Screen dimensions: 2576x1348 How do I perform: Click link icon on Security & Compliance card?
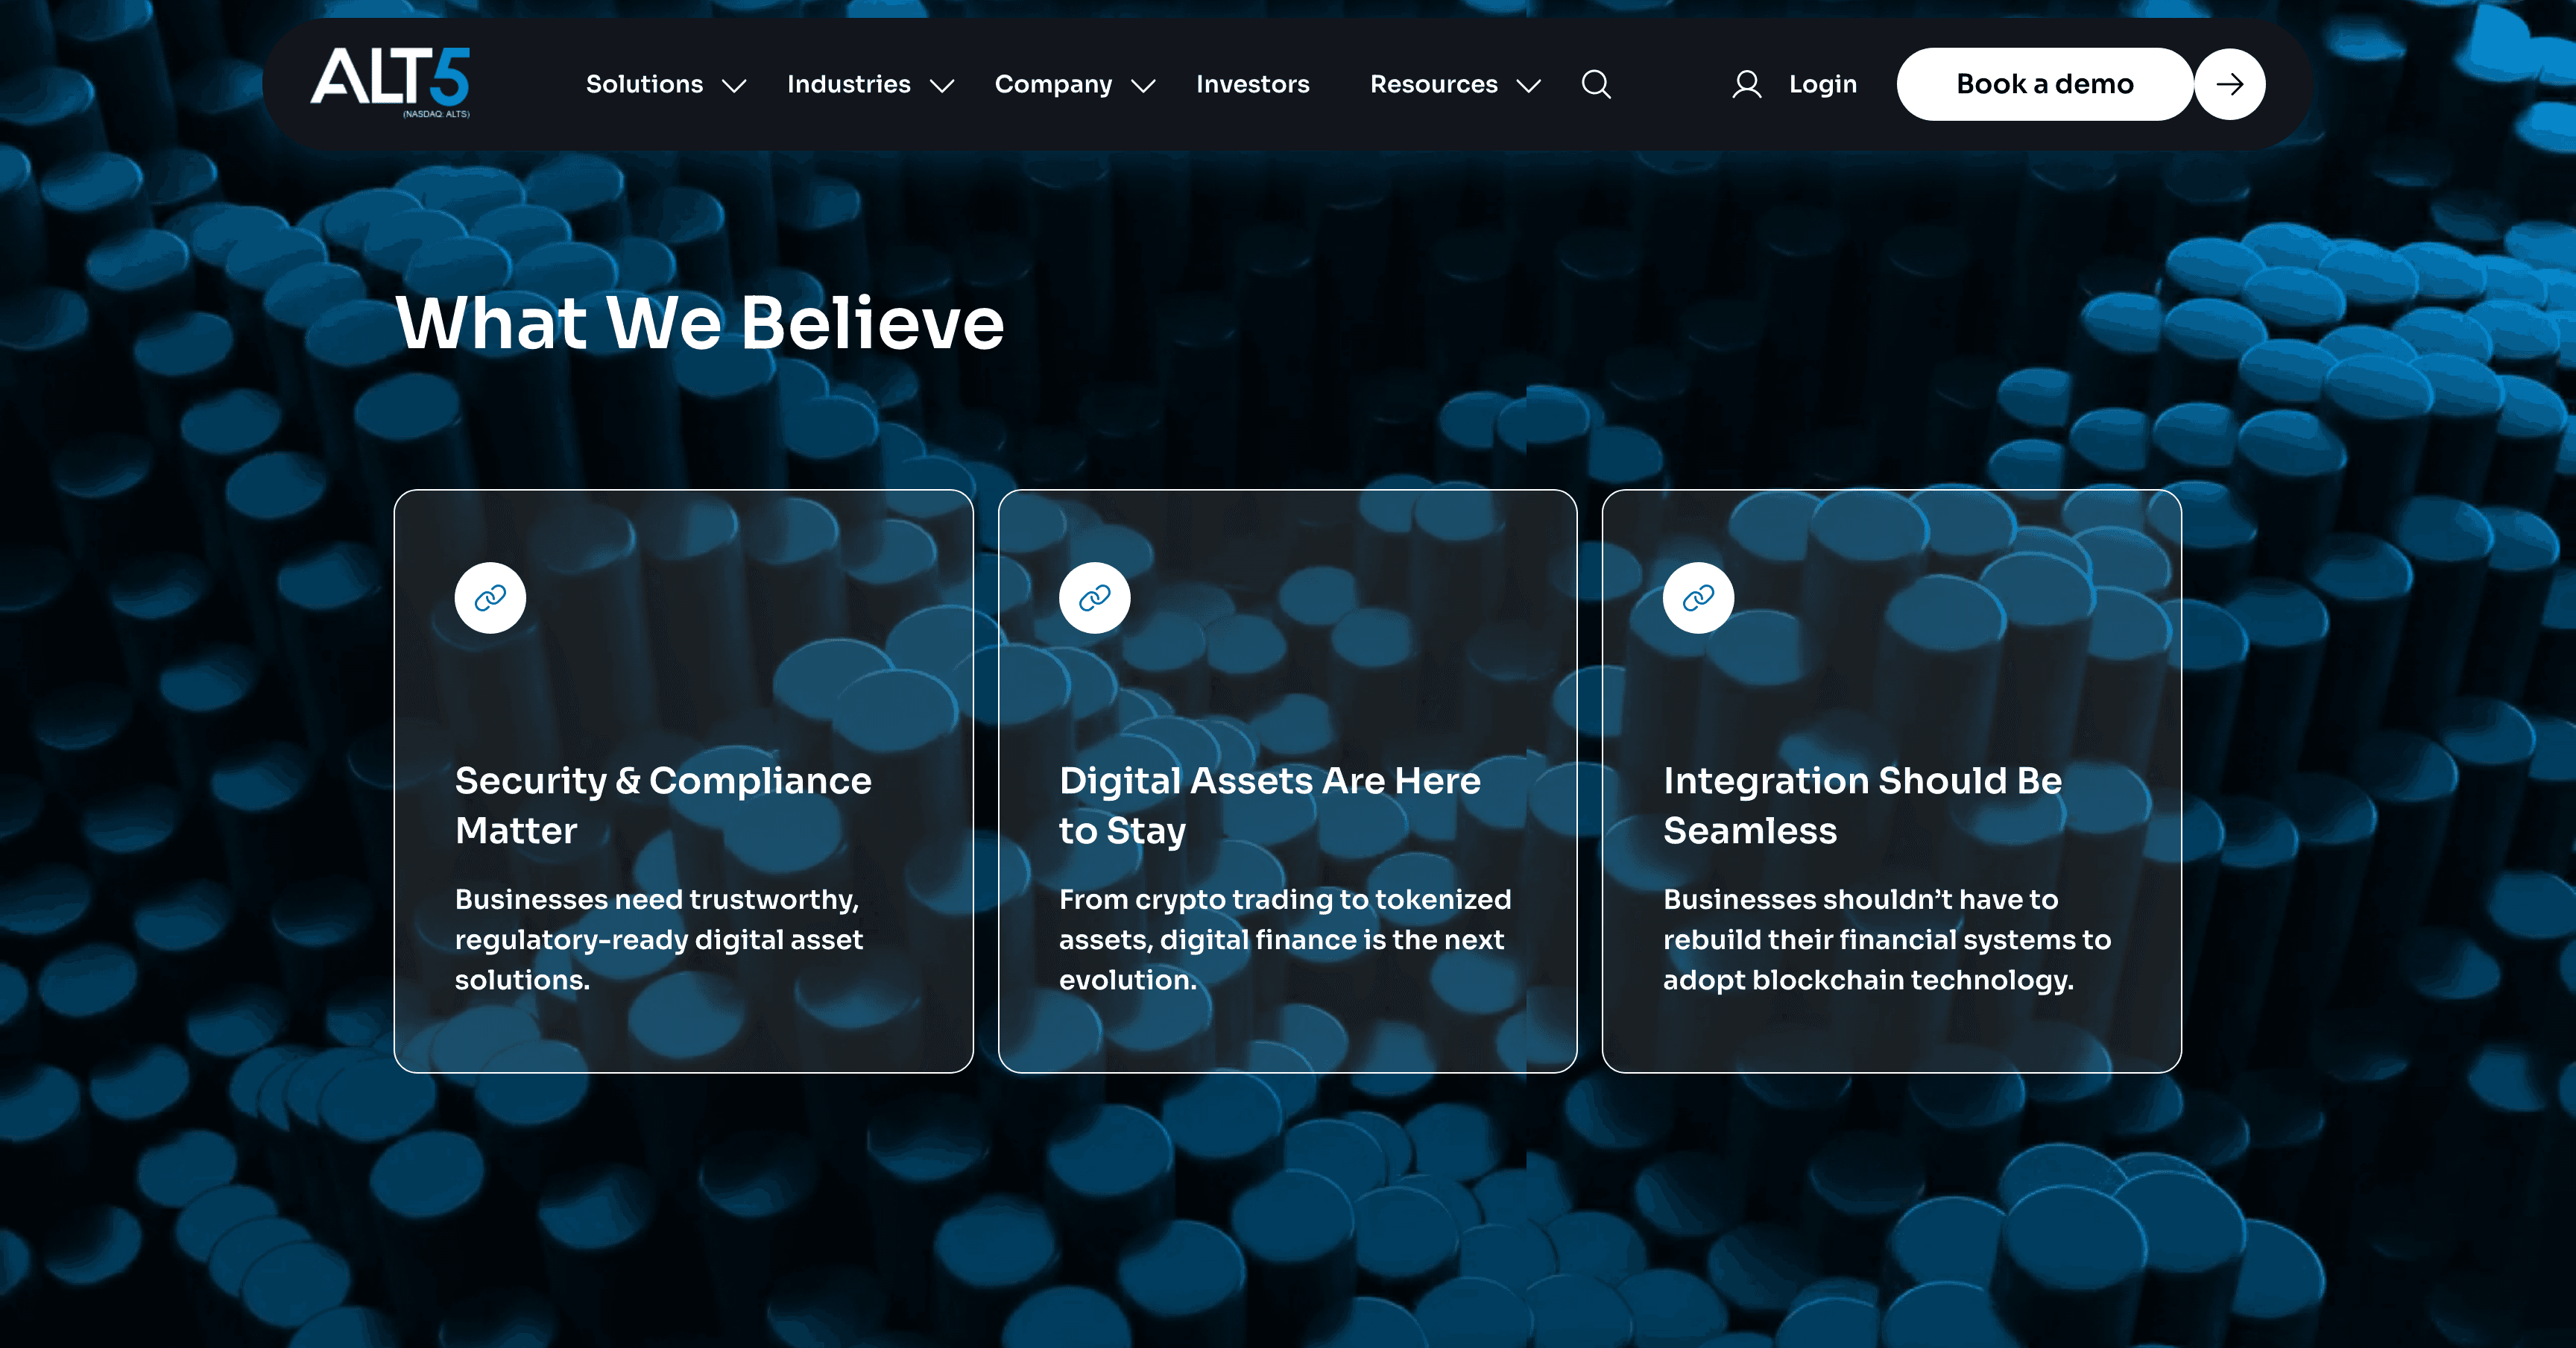(x=490, y=598)
